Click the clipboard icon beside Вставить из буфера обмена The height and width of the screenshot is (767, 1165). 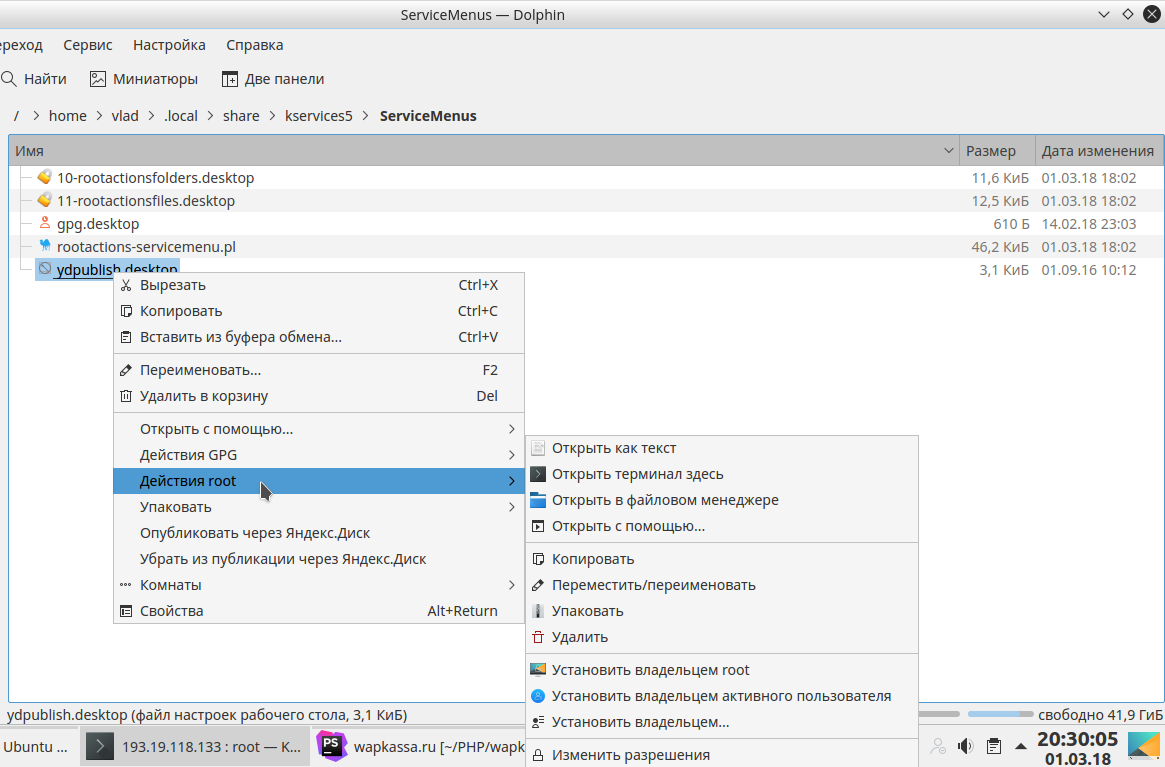click(x=126, y=337)
